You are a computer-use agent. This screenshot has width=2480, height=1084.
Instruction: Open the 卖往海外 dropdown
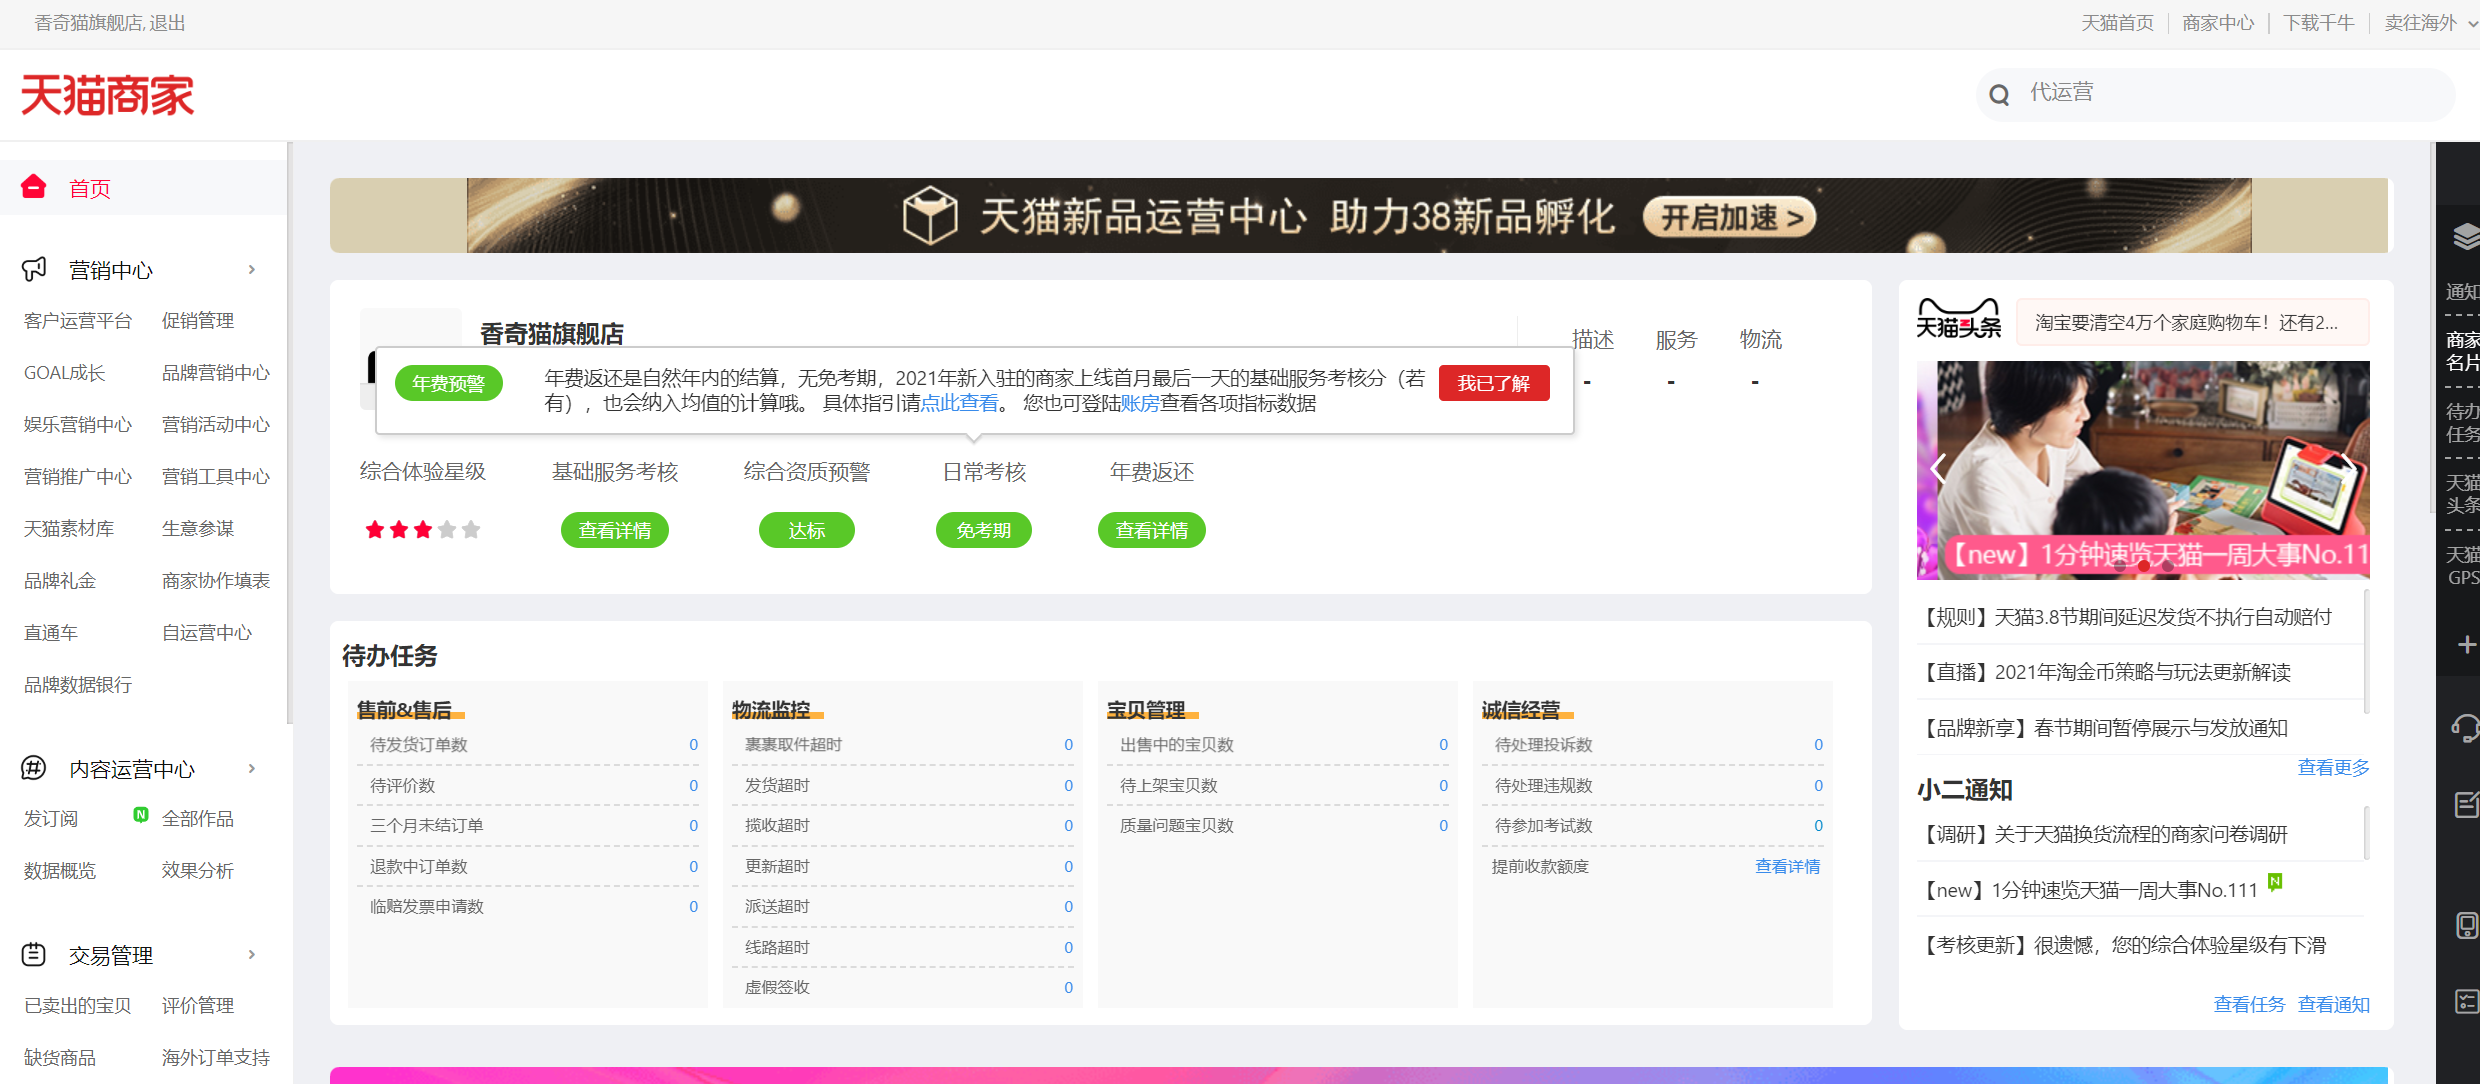[x=2430, y=23]
